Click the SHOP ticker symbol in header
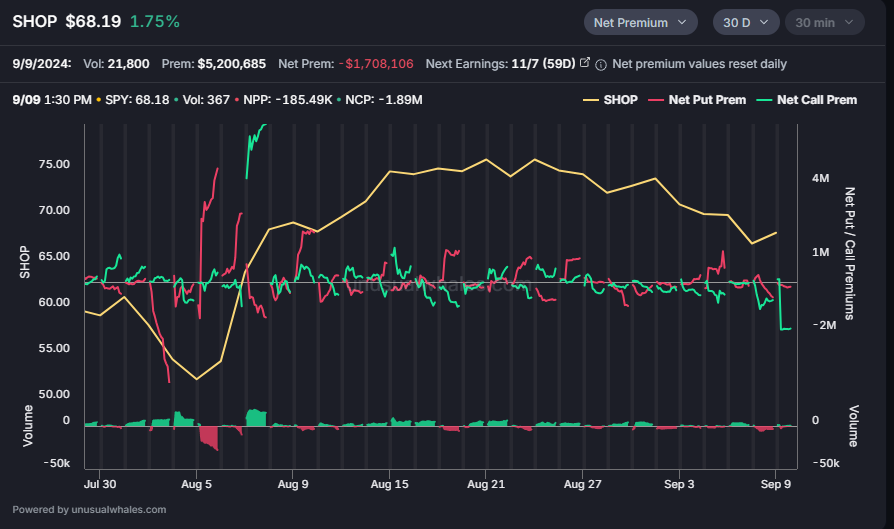 click(35, 22)
